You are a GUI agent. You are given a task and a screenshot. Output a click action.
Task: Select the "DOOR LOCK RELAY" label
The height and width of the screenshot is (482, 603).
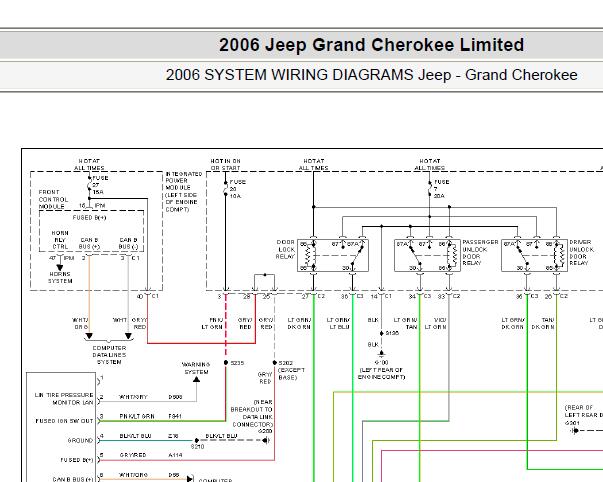[285, 249]
